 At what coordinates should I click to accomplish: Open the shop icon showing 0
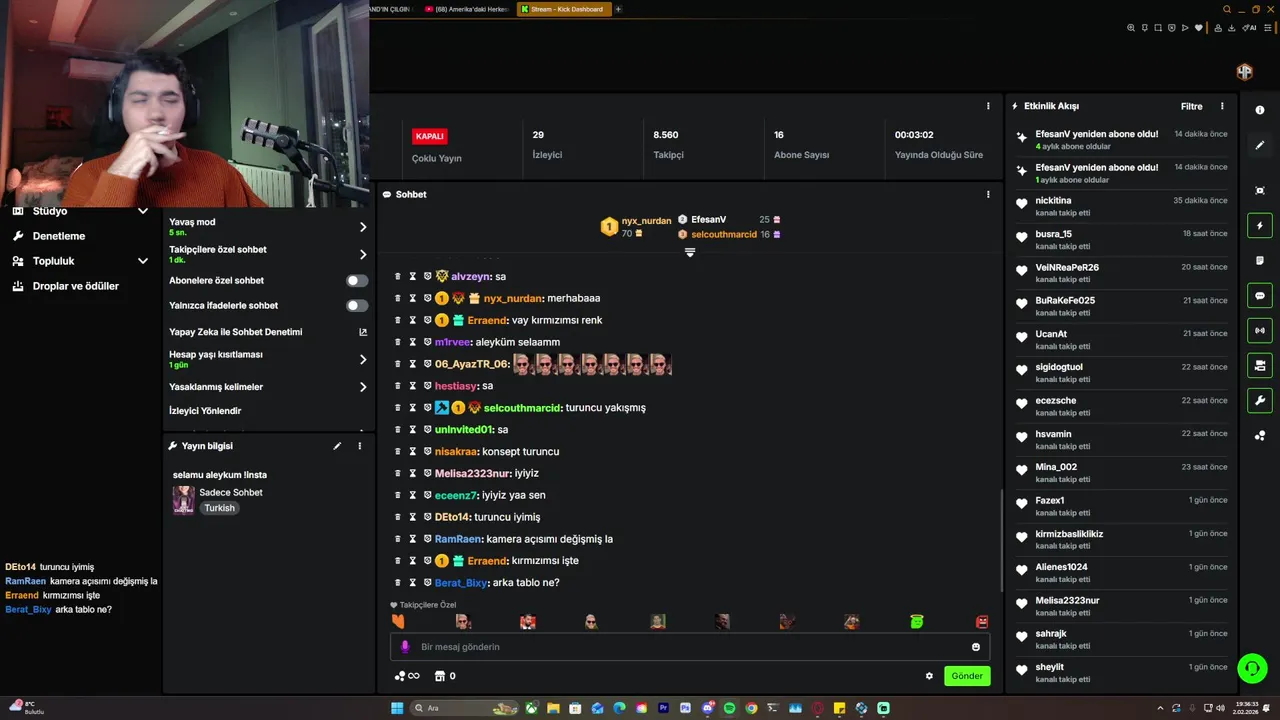(x=446, y=676)
